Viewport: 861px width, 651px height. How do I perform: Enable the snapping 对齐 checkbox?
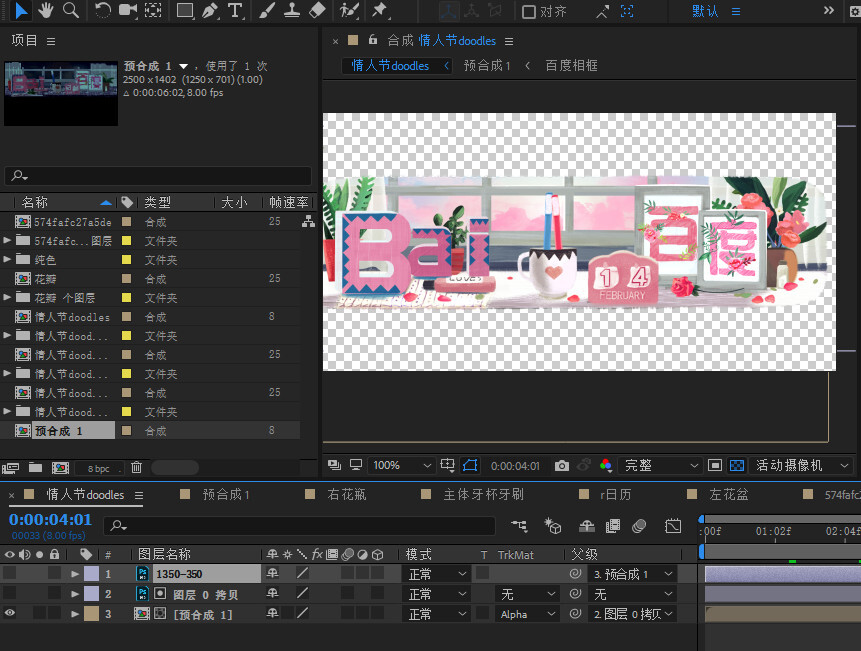[x=528, y=12]
